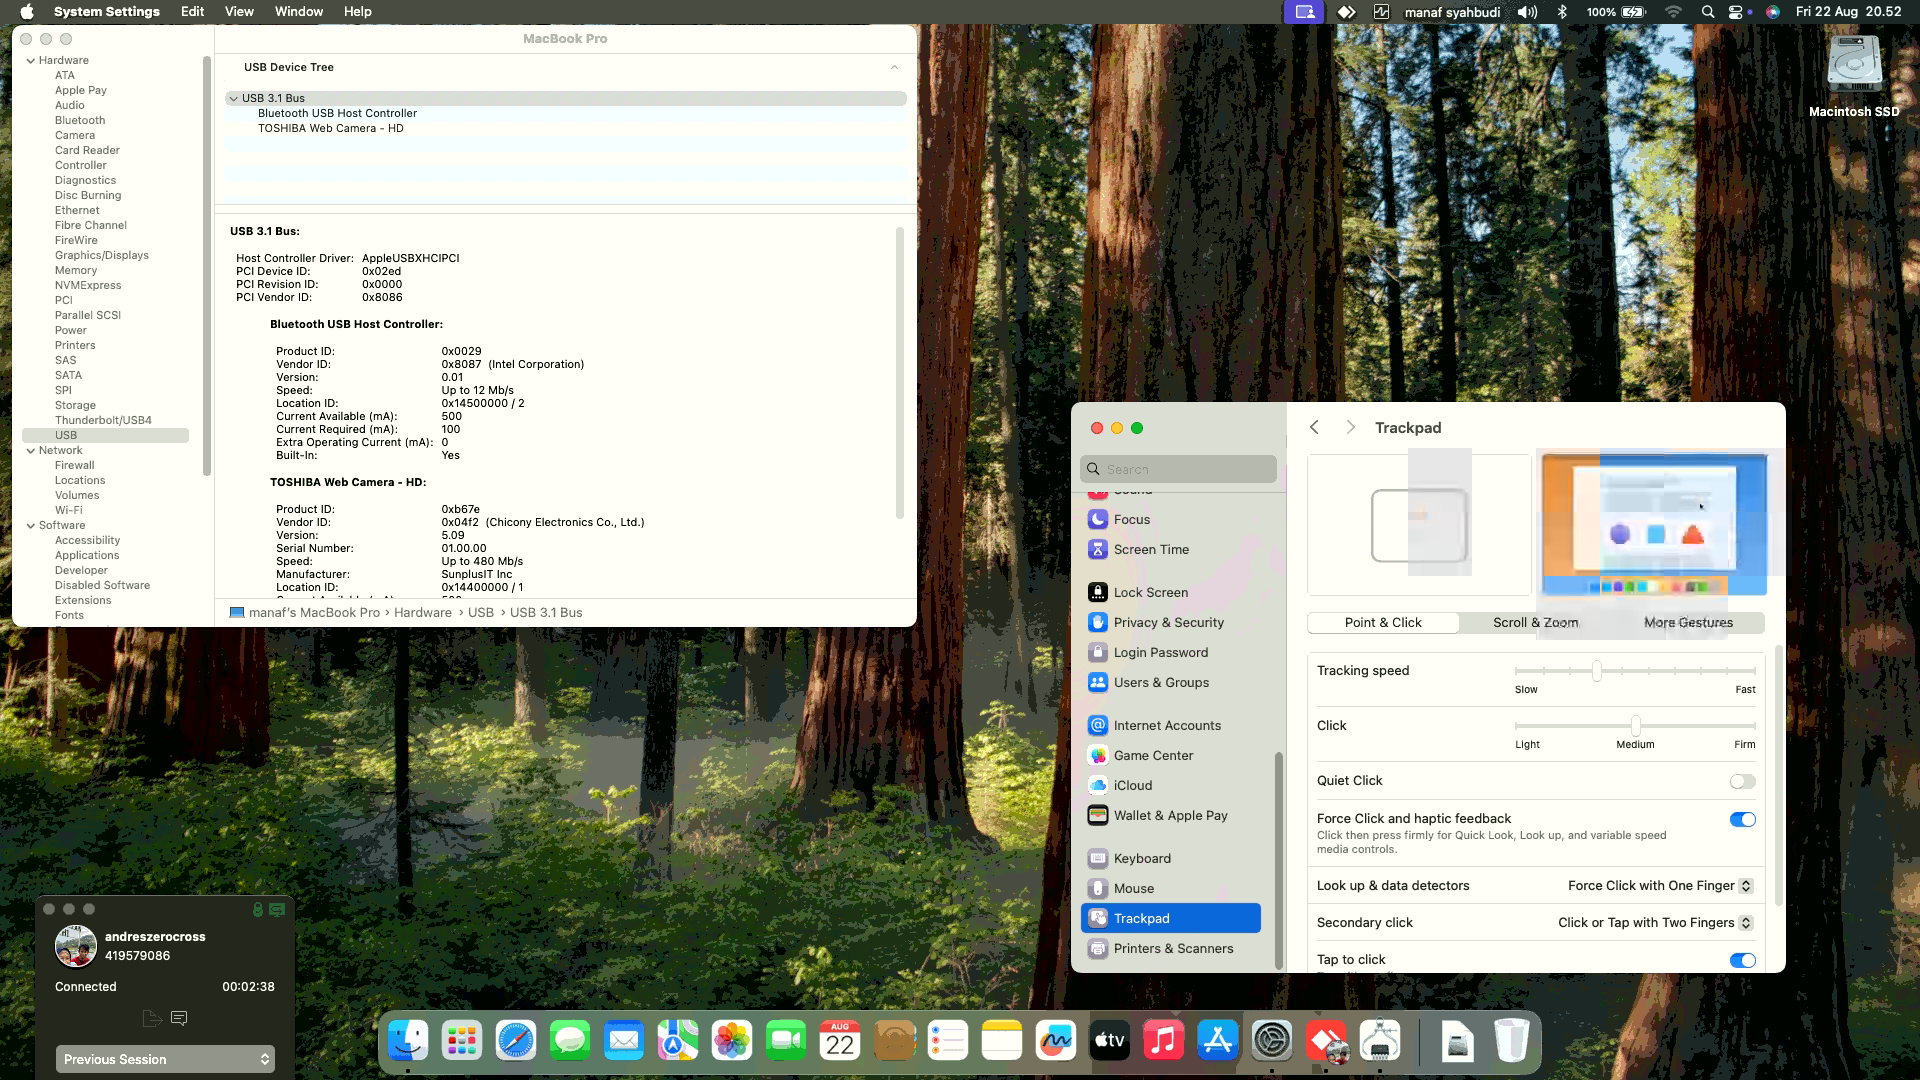Disable the Tap to click switch
The image size is (1920, 1080).
[x=1742, y=960]
